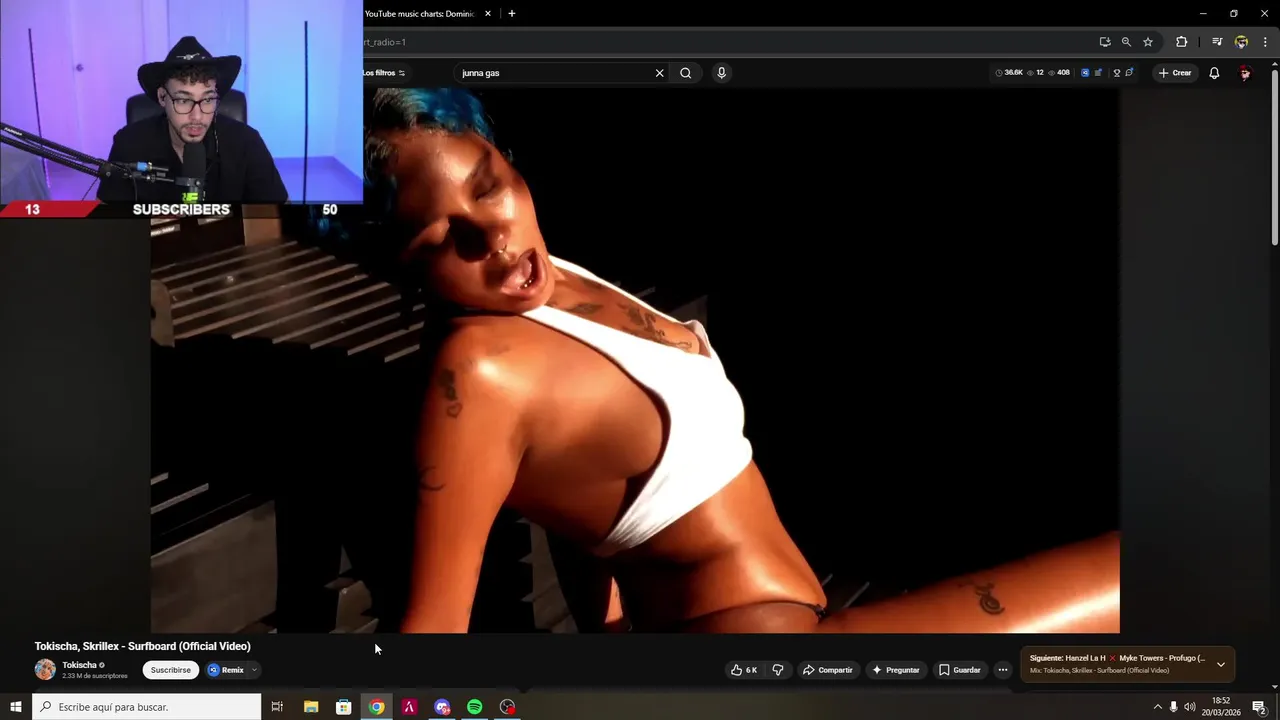Open the Windows notification center
The width and height of the screenshot is (1280, 720).
1259,707
